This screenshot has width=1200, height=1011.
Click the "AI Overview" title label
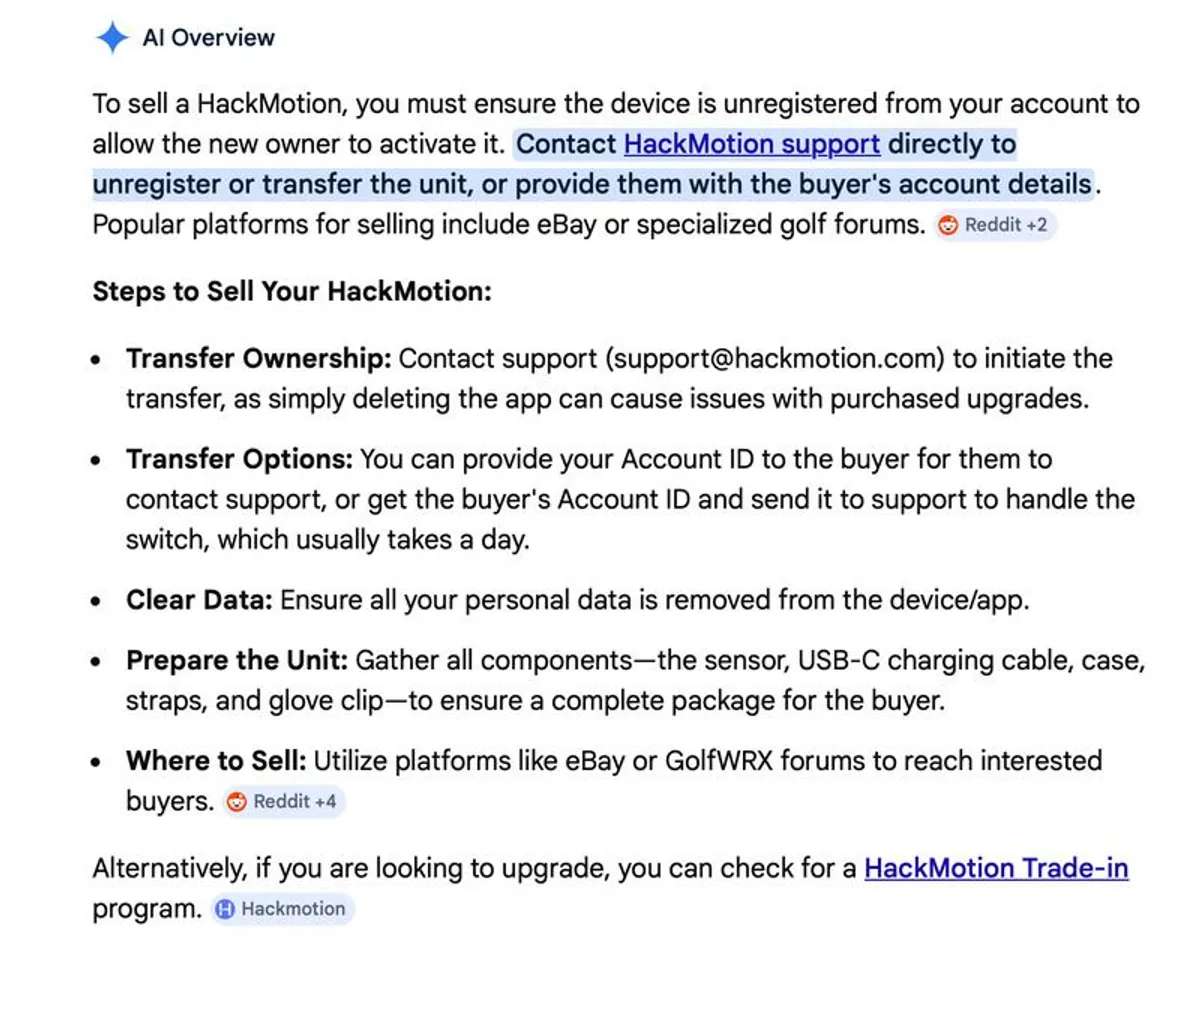click(x=208, y=38)
